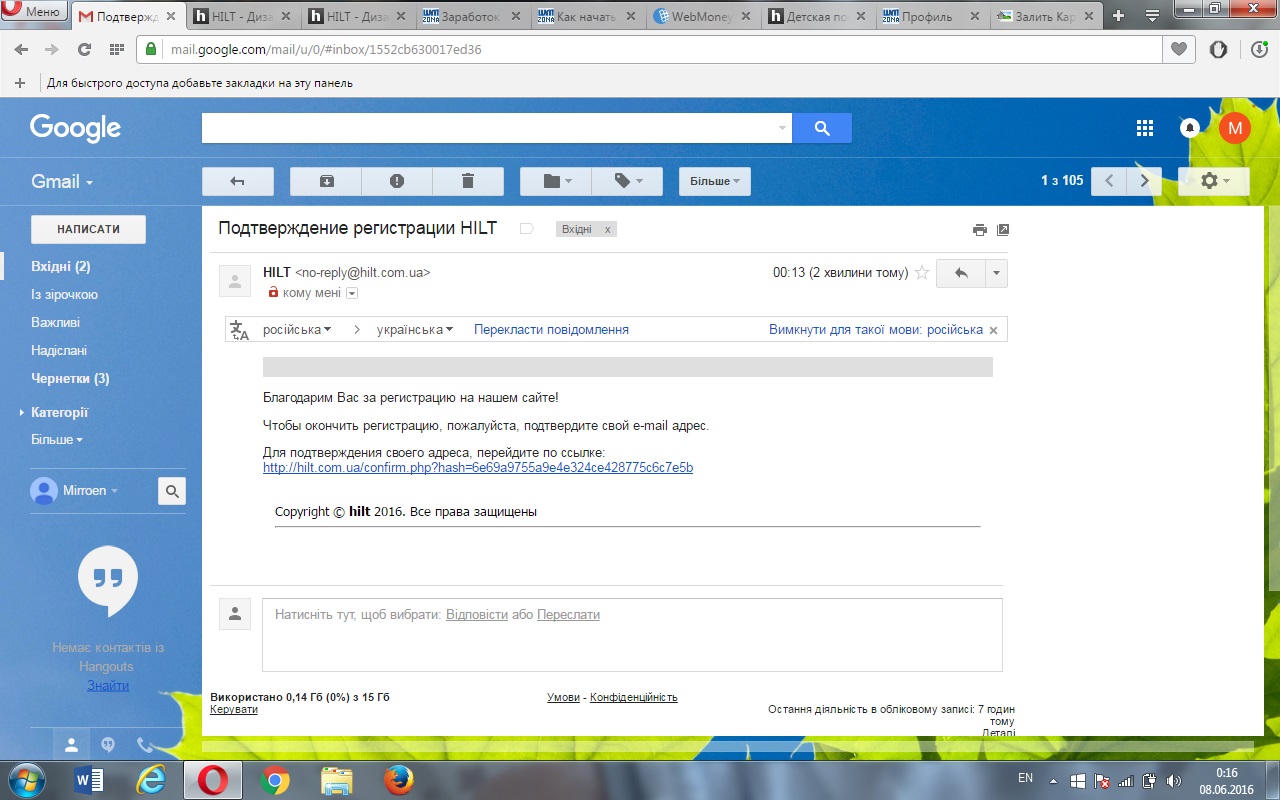Open the Надіслані folder
Screen dimensions: 1280x800
click(x=59, y=350)
